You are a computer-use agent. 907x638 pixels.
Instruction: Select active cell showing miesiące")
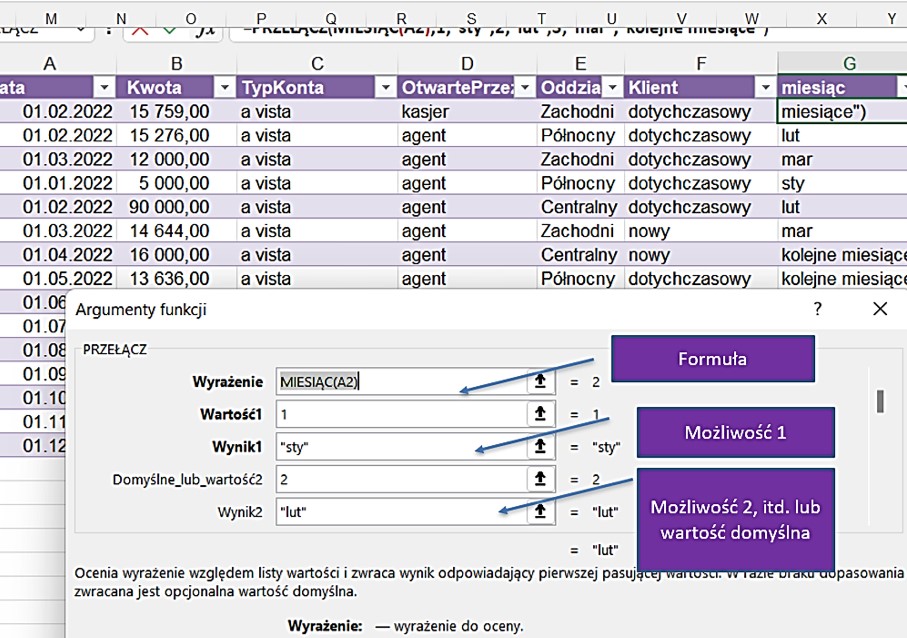tap(842, 111)
